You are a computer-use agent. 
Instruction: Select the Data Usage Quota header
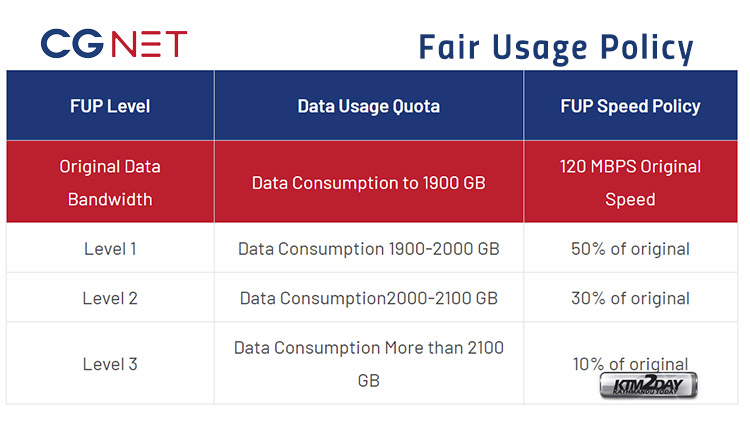[x=369, y=106]
